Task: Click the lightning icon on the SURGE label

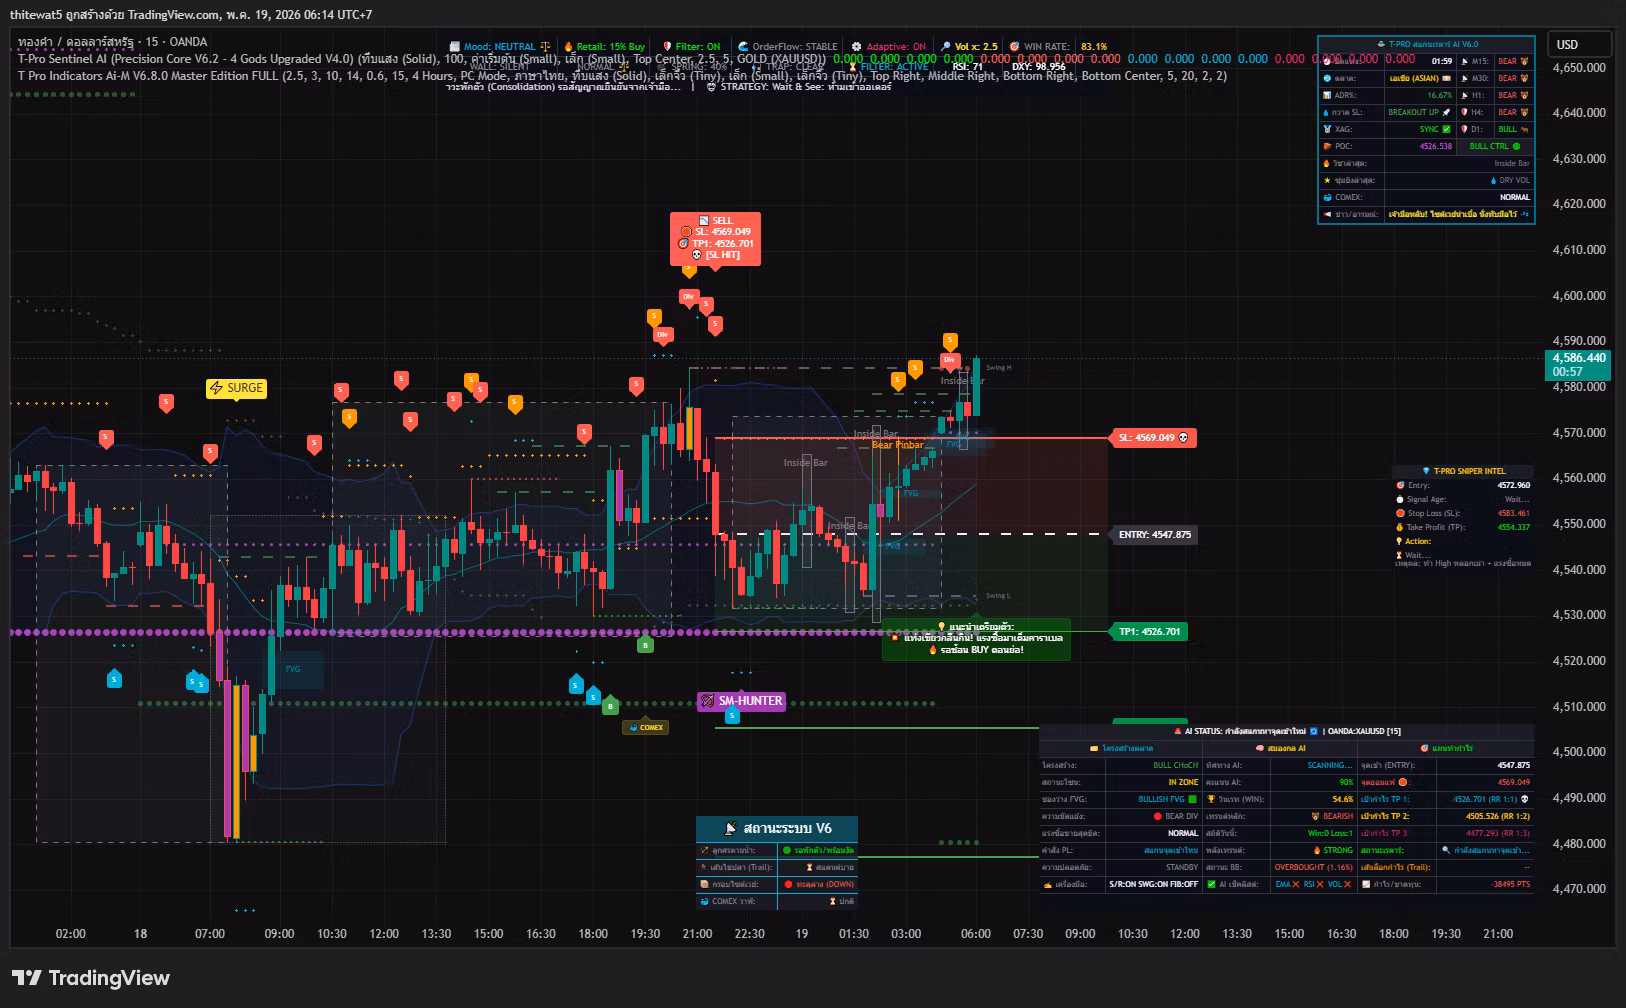Action: 217,388
